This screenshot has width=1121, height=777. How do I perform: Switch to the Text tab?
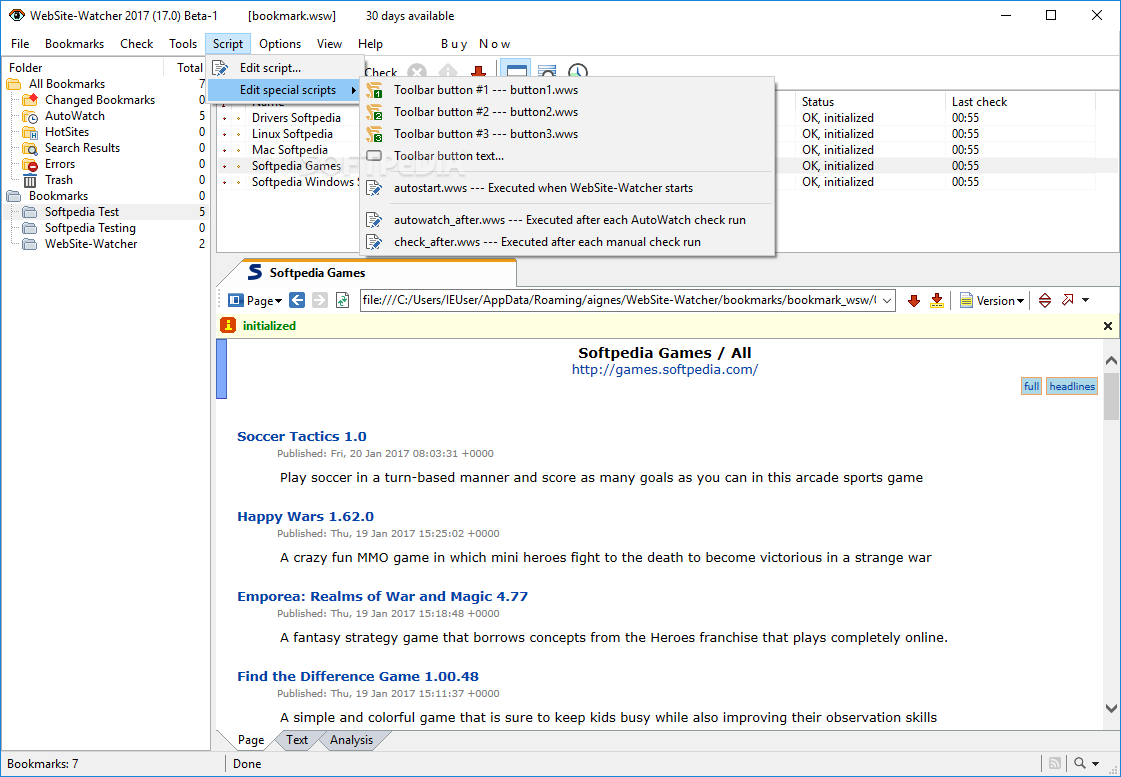click(297, 740)
